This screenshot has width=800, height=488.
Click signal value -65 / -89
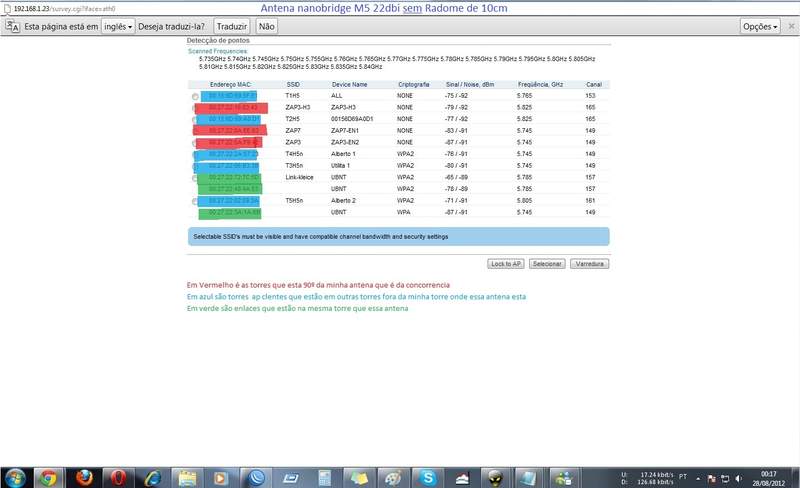(x=456, y=178)
